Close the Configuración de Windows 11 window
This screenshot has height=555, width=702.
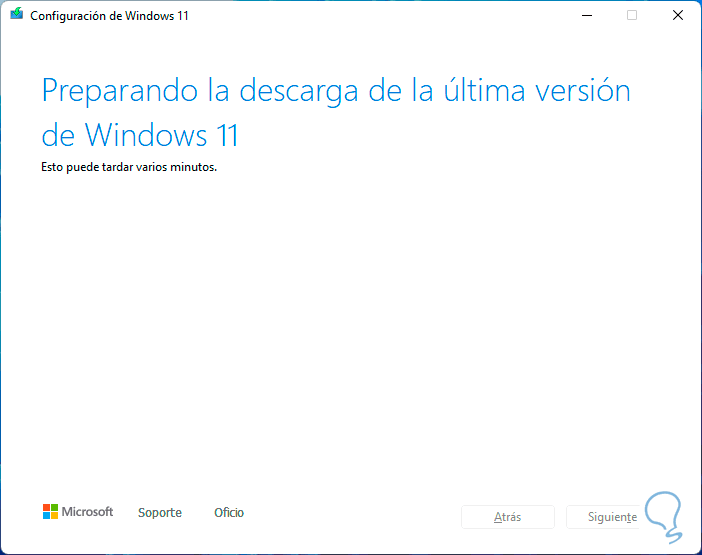[678, 16]
